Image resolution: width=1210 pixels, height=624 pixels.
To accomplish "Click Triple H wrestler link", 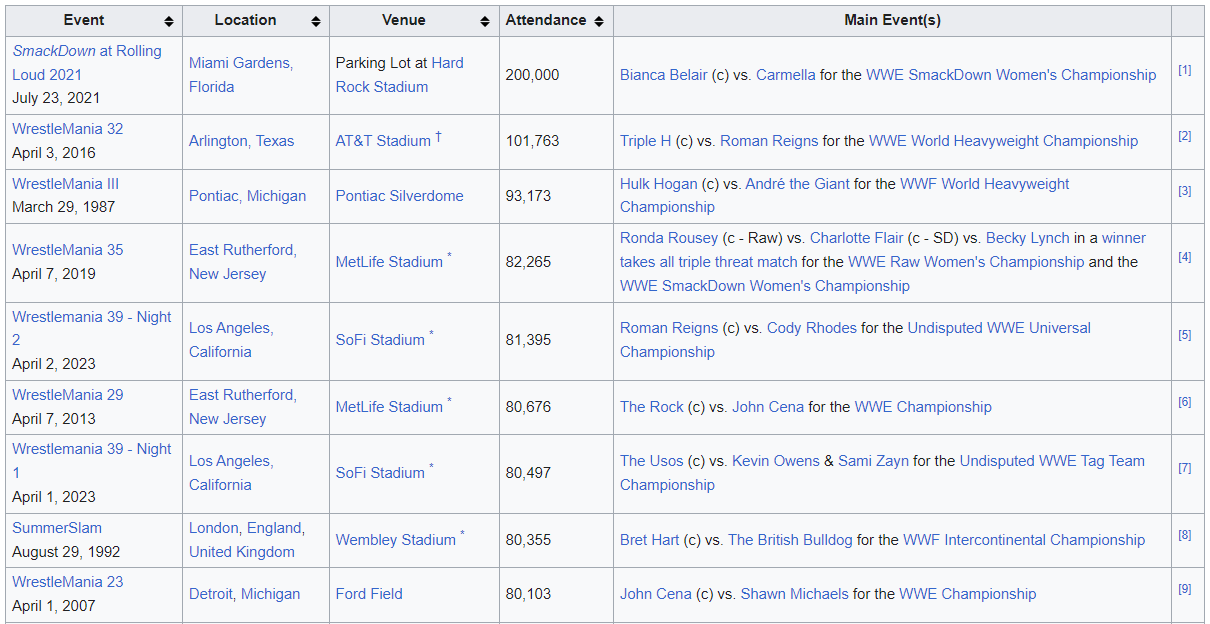I will (x=646, y=140).
